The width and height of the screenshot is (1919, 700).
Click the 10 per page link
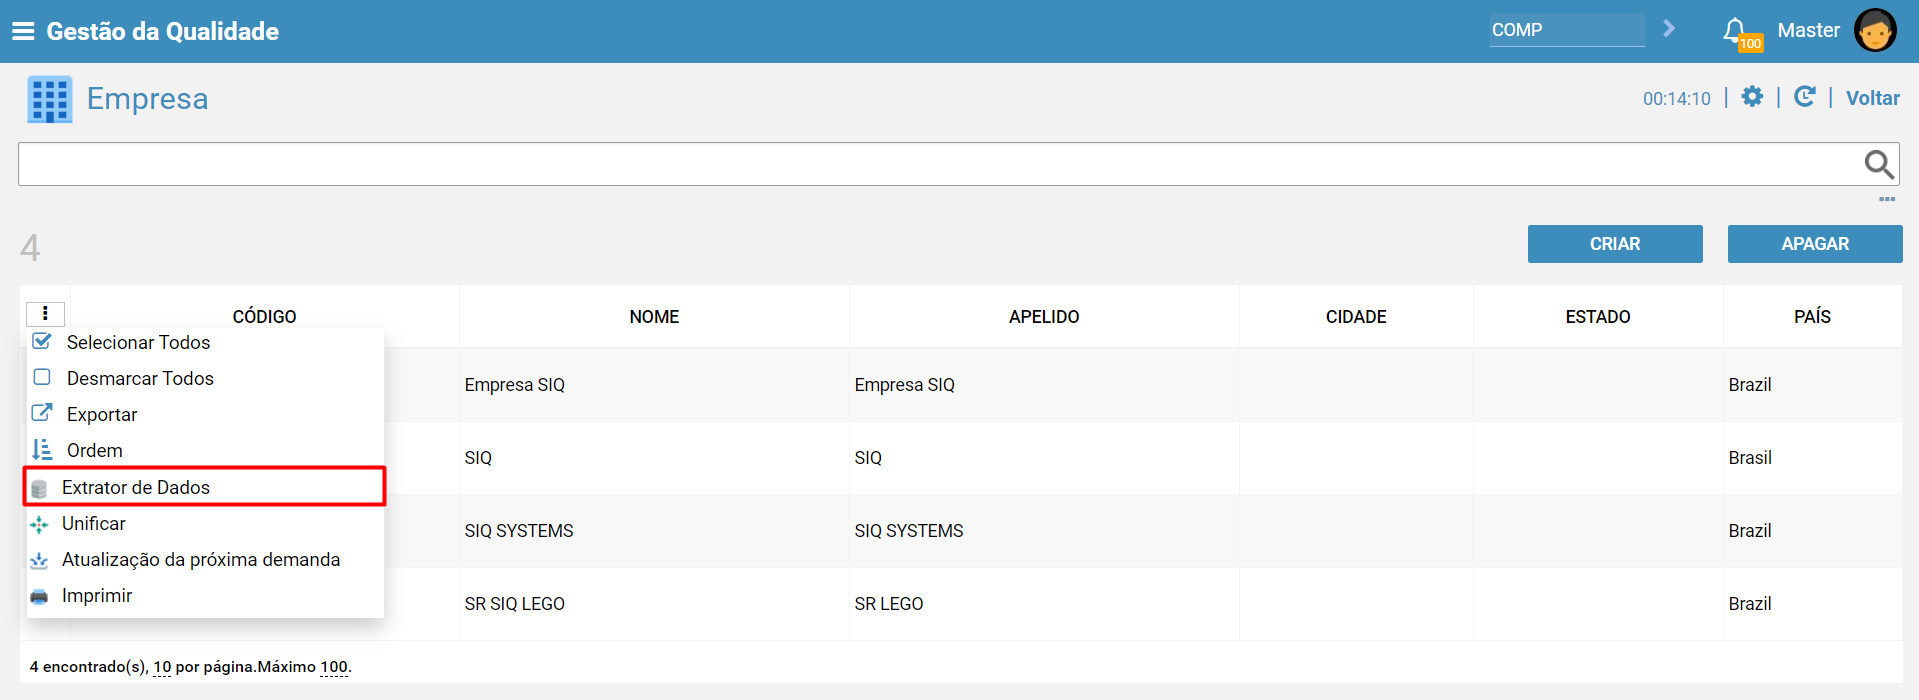click(162, 667)
